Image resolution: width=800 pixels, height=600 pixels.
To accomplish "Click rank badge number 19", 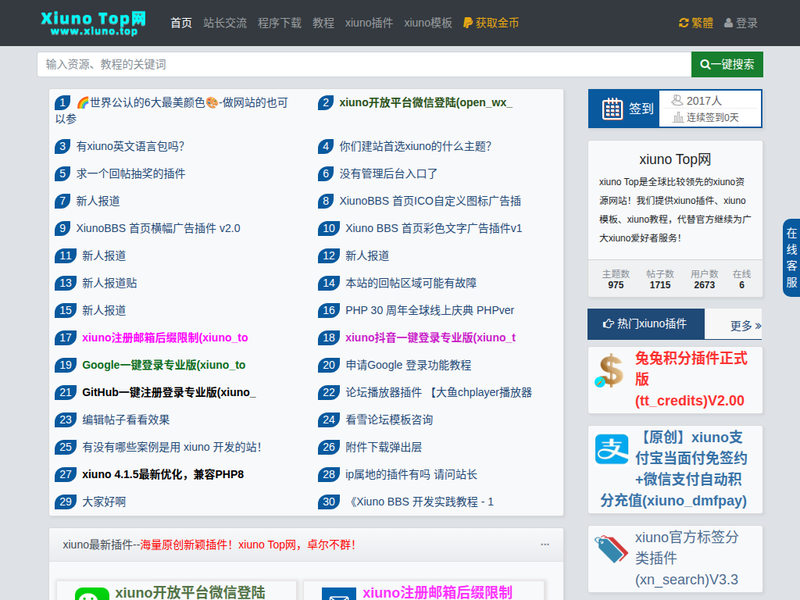I will tap(66, 365).
